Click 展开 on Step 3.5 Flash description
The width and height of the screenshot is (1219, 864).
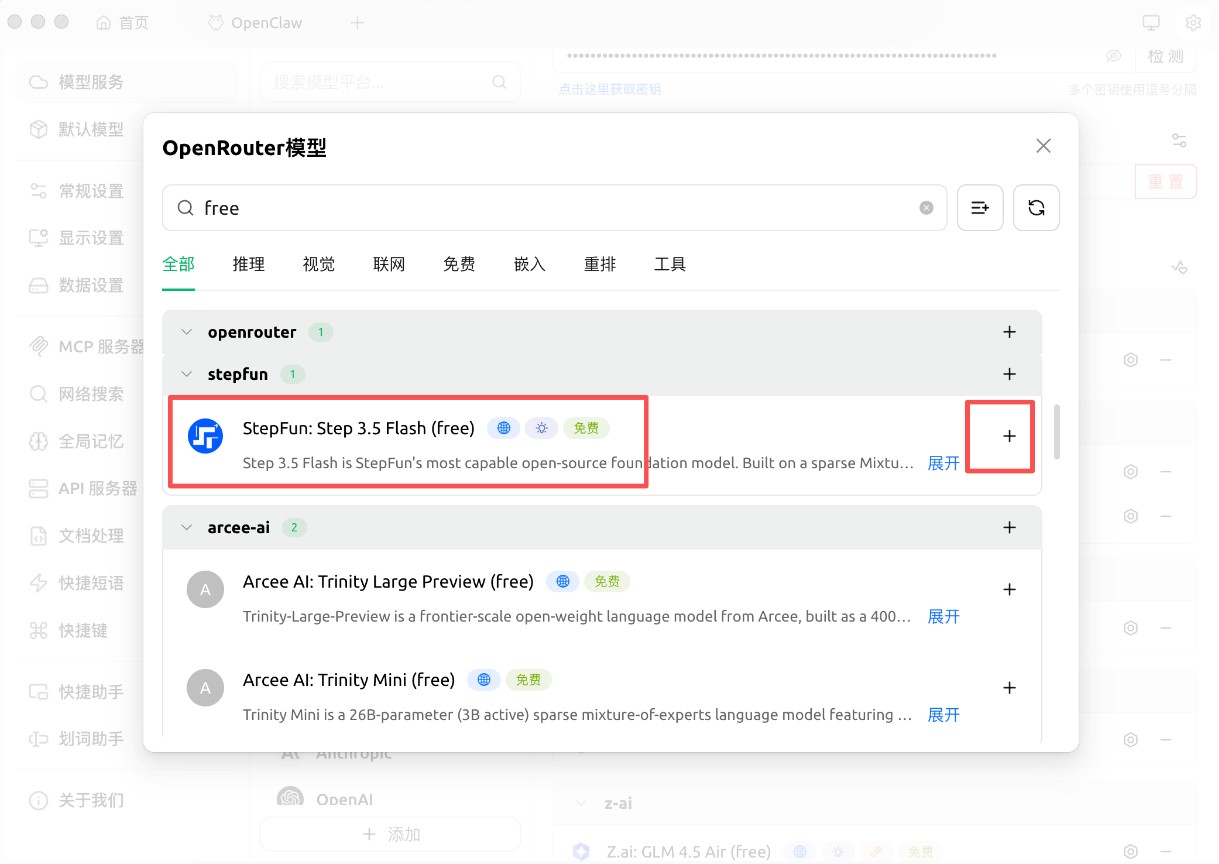(x=943, y=463)
